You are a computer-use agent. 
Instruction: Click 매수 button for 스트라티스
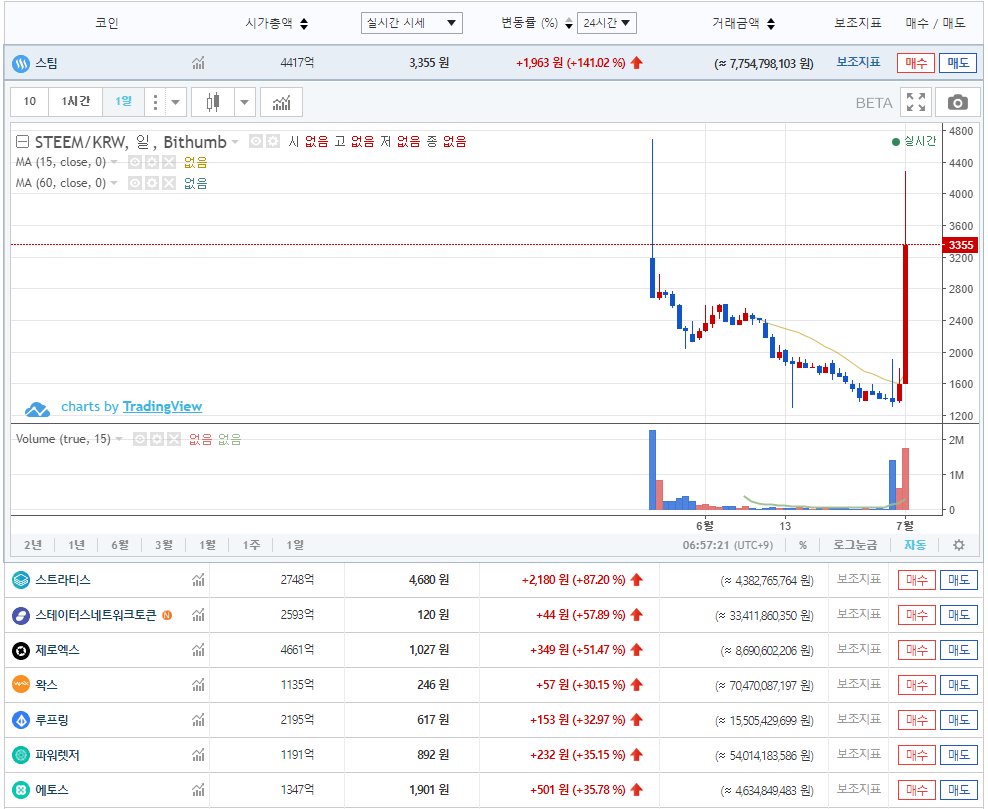pyautogui.click(x=916, y=580)
